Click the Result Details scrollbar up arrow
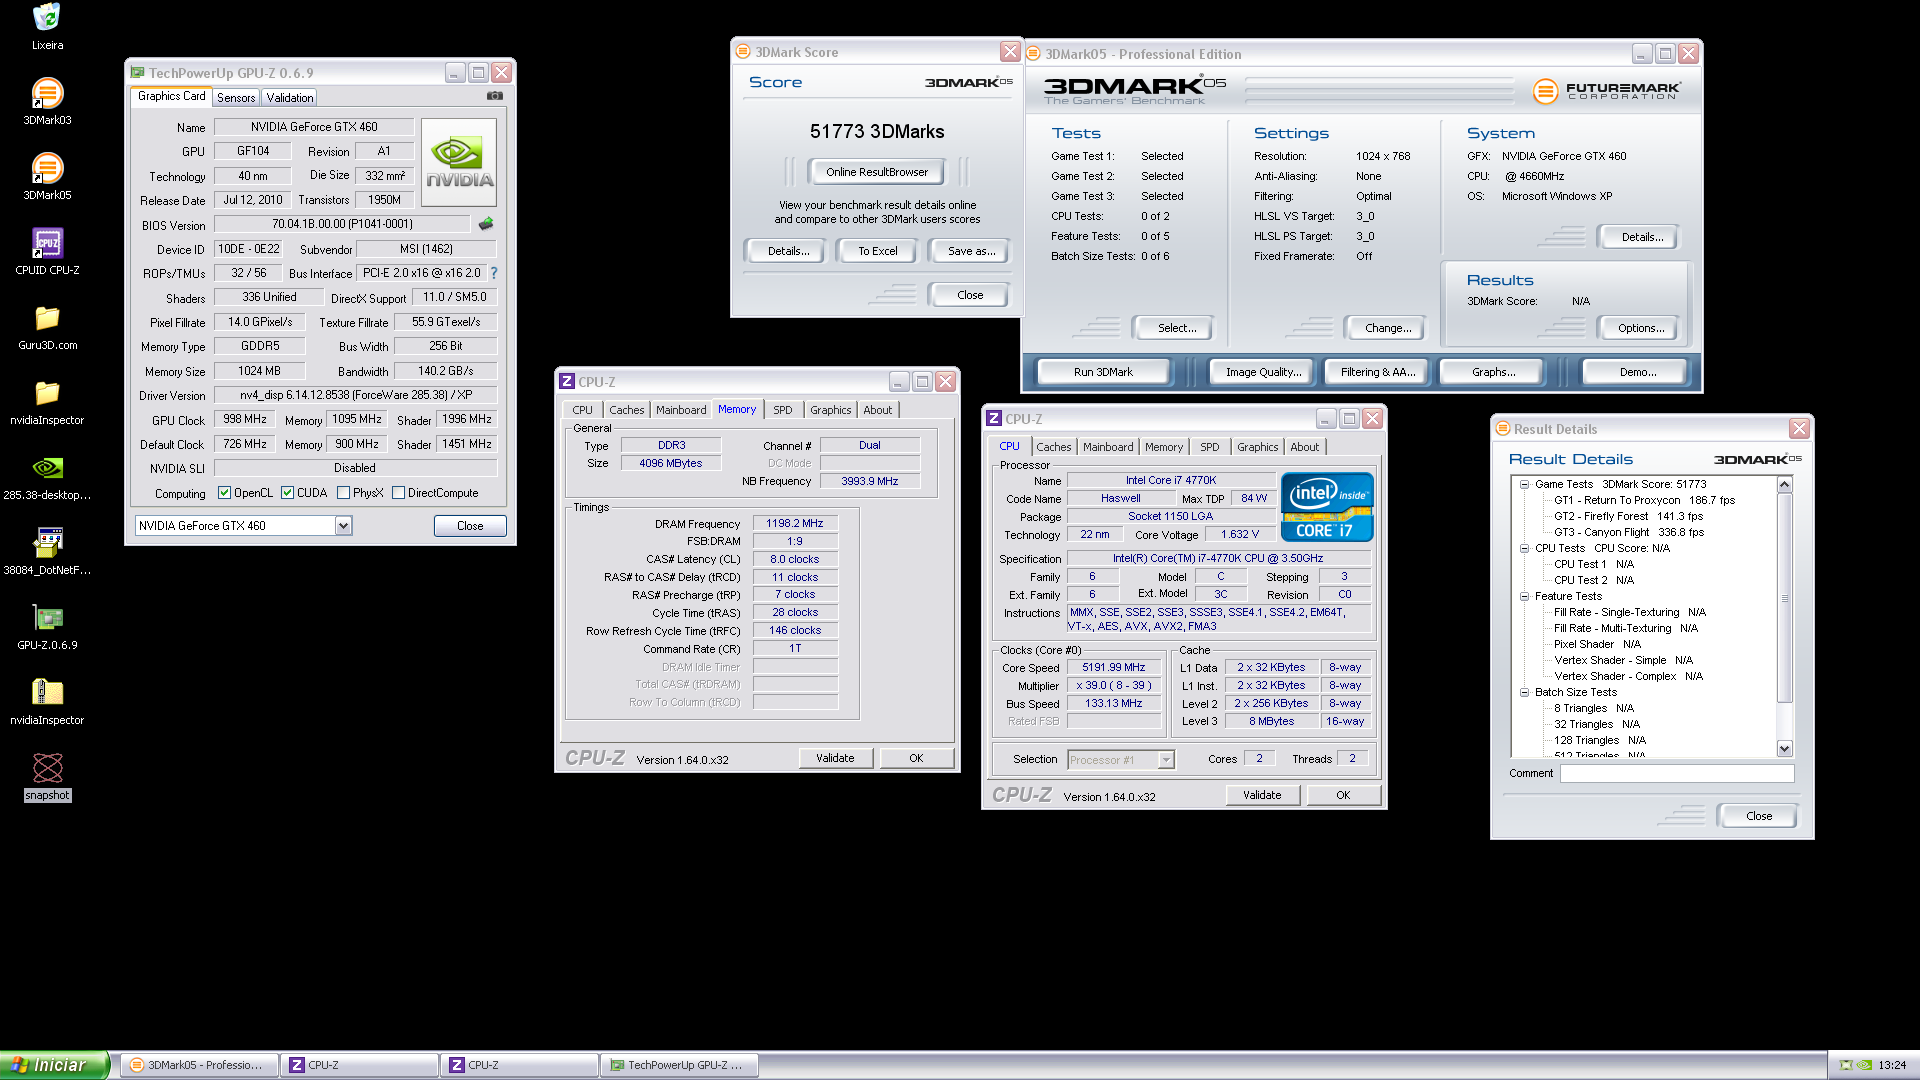This screenshot has height=1080, width=1920. 1785,485
